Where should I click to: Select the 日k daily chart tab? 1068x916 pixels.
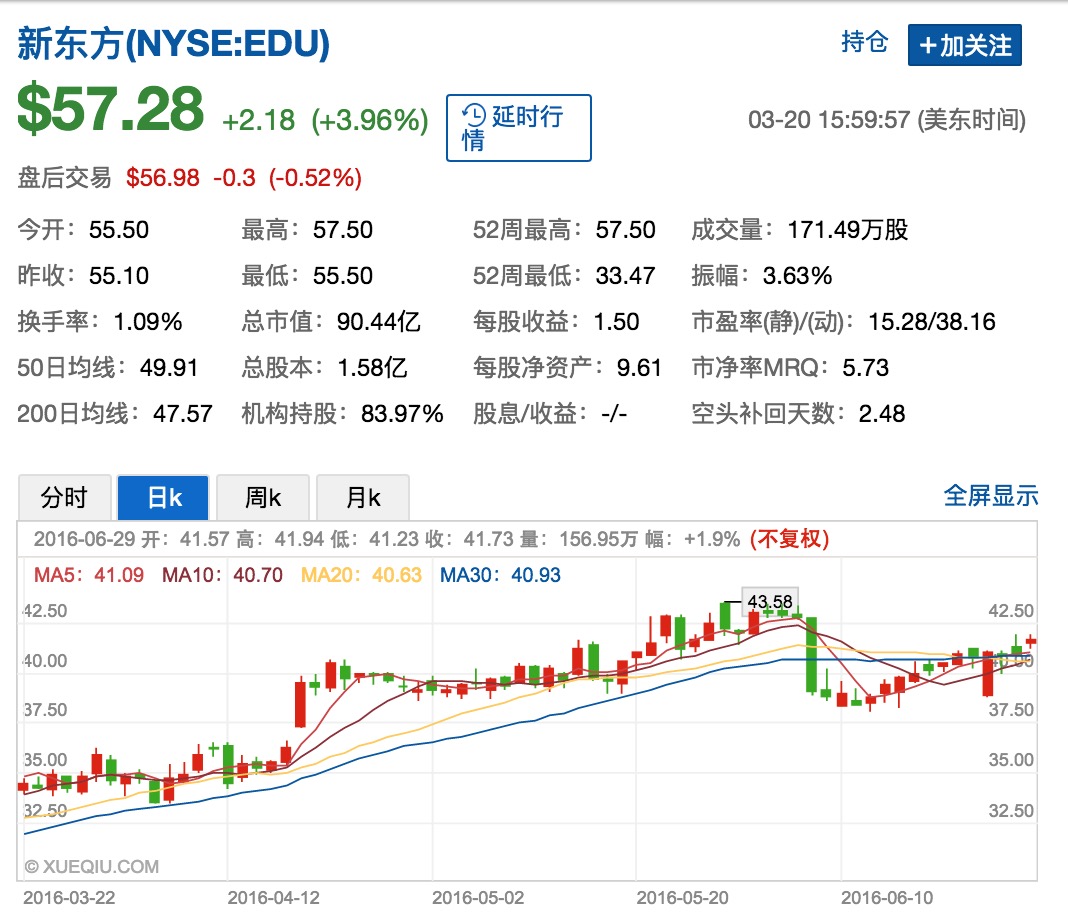click(x=163, y=497)
